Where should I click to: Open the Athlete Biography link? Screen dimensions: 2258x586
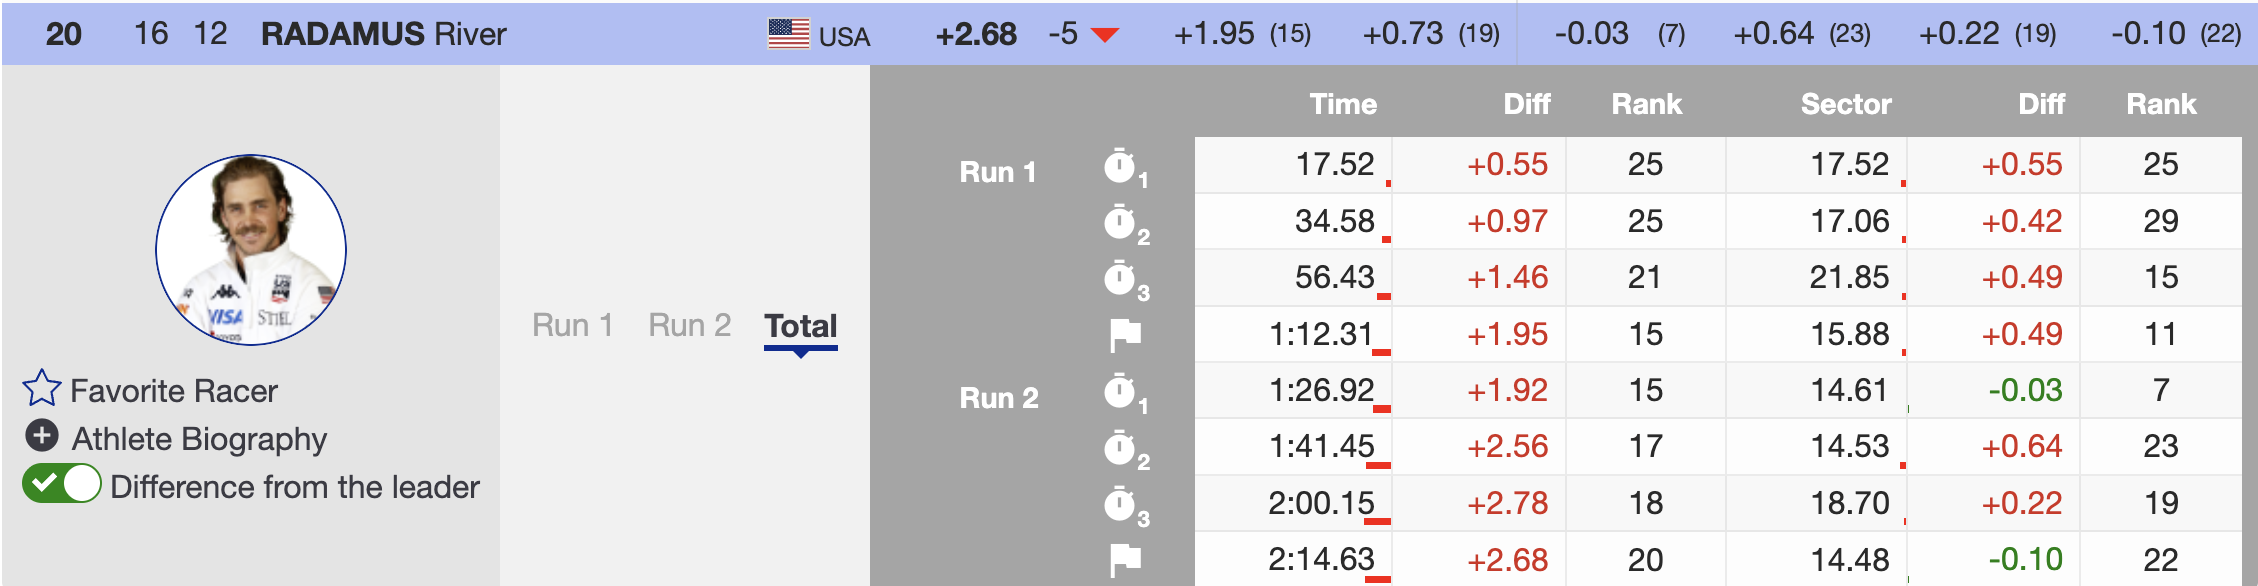(x=199, y=439)
